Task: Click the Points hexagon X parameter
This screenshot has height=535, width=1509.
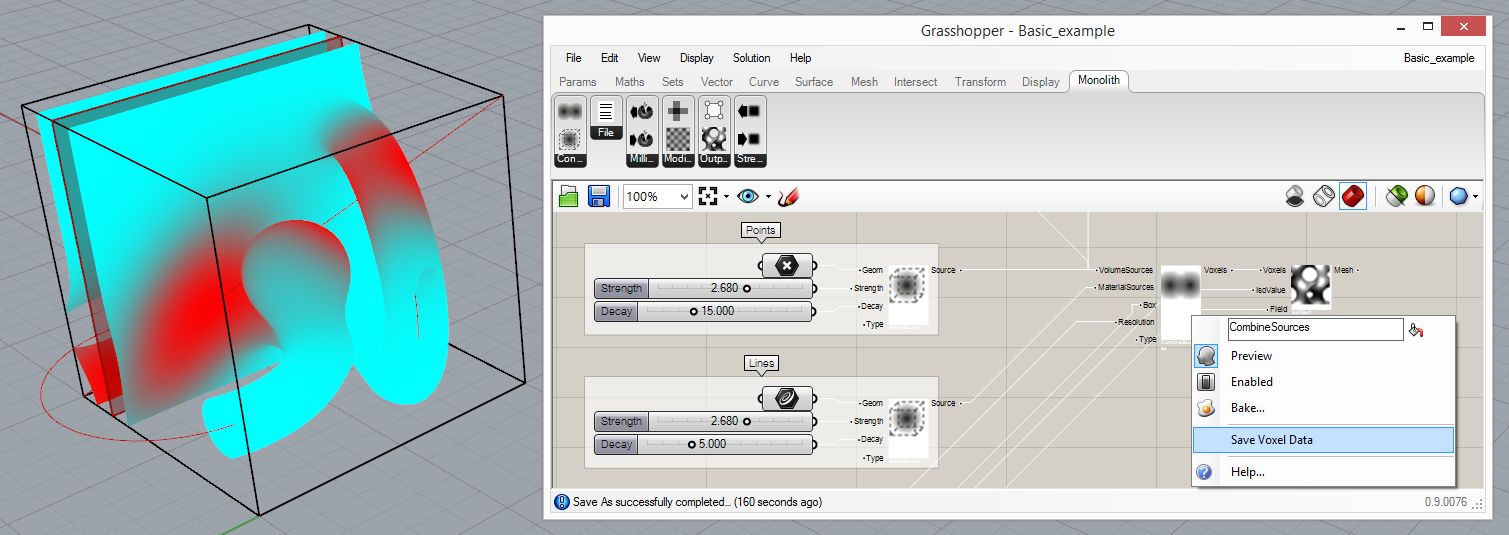Action: click(787, 266)
